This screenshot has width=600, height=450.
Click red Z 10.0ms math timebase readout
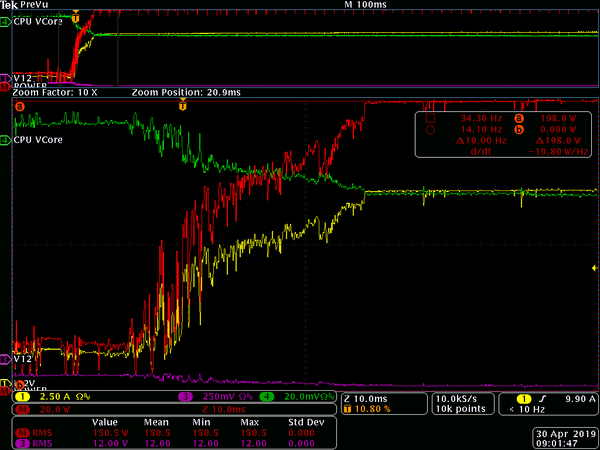[x=224, y=409]
